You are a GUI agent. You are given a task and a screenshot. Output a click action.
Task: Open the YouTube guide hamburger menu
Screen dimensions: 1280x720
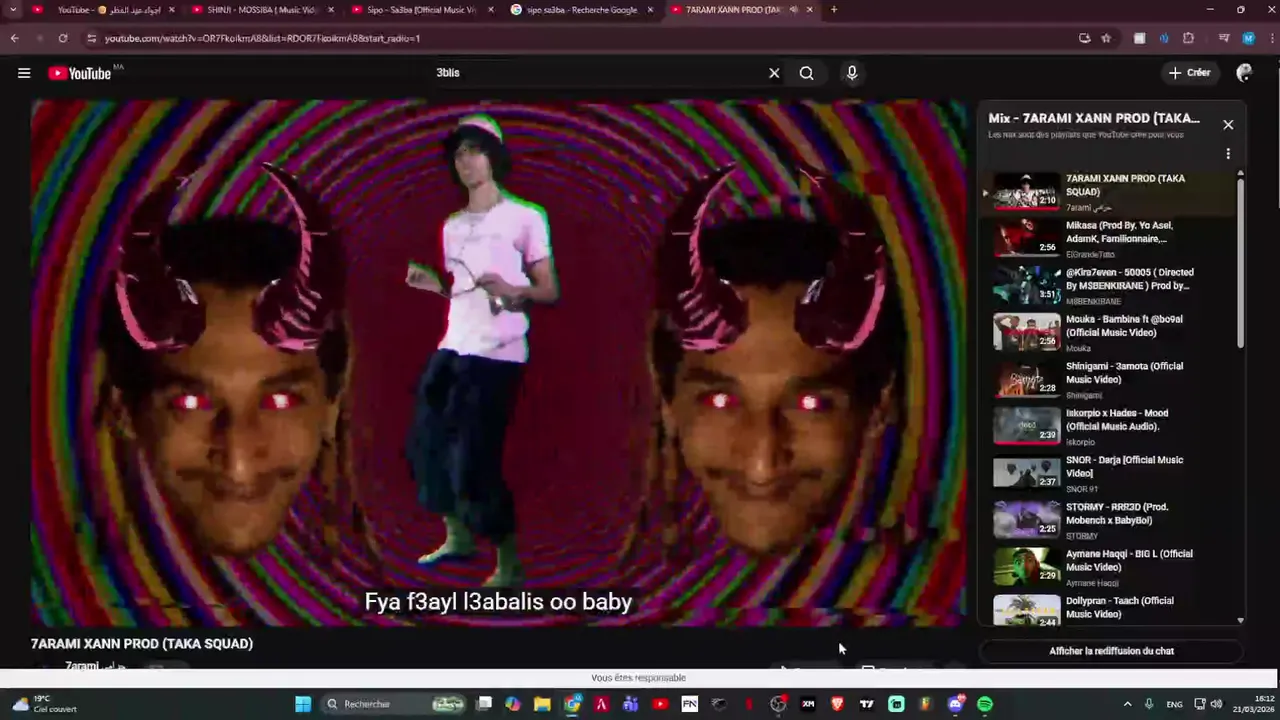24,73
